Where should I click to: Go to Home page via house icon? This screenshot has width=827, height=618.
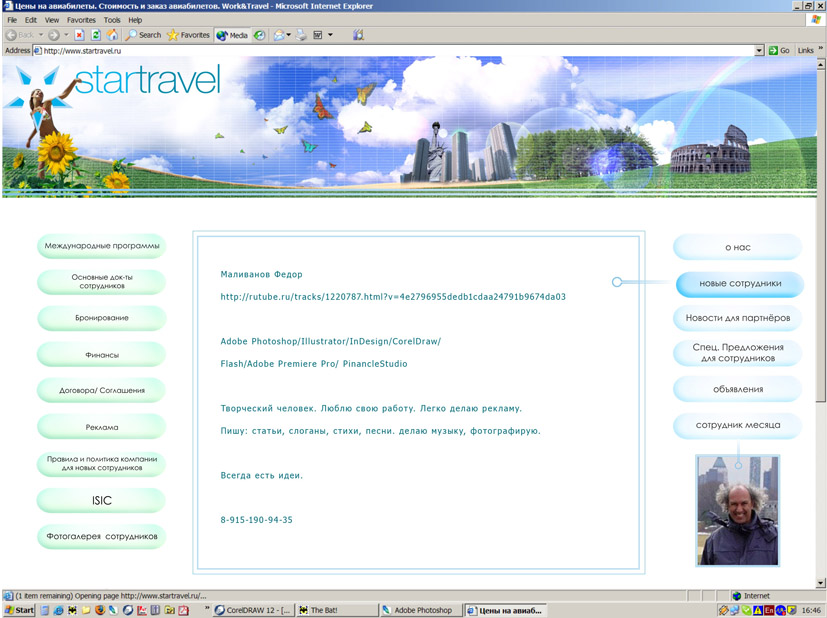point(112,35)
